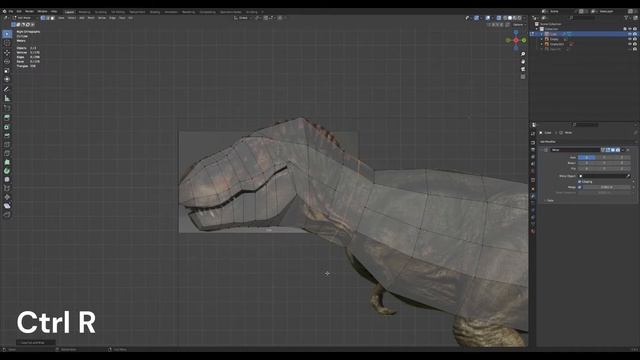
Task: Click the red X axis on navigation gizmo
Action: coord(516,40)
